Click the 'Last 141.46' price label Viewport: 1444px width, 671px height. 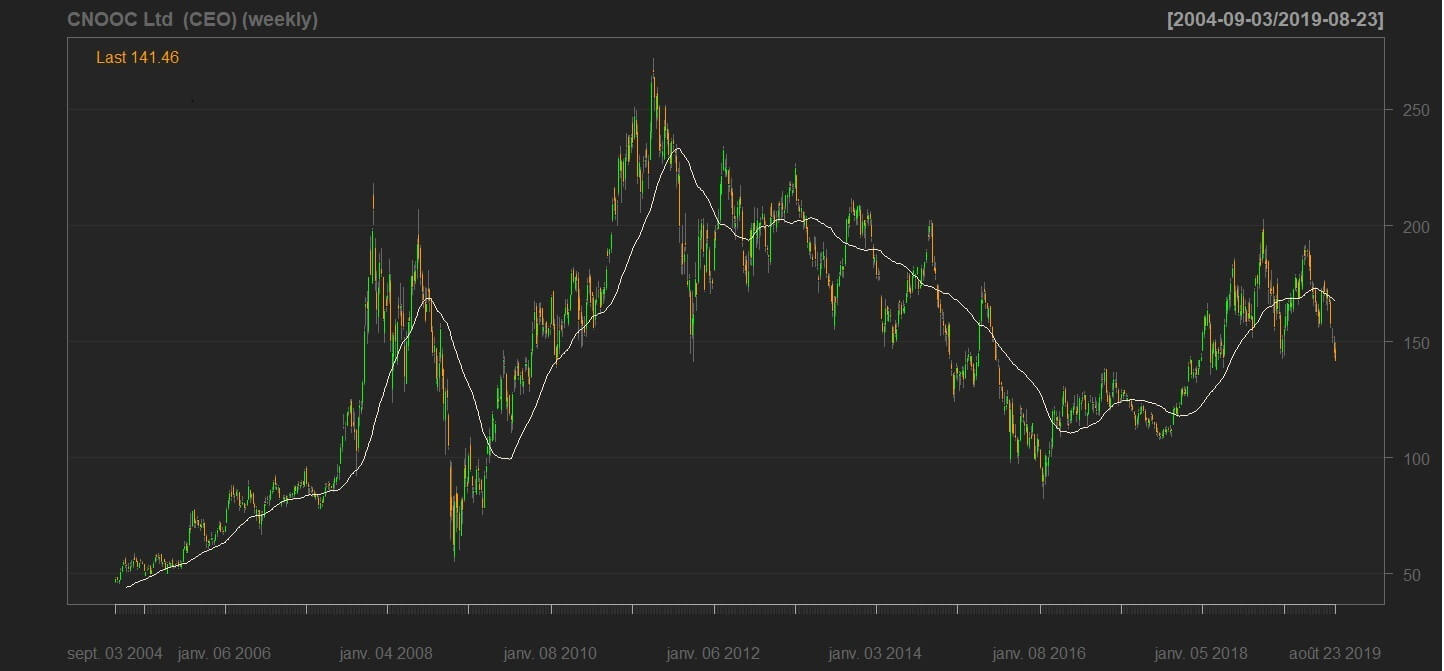(x=137, y=58)
